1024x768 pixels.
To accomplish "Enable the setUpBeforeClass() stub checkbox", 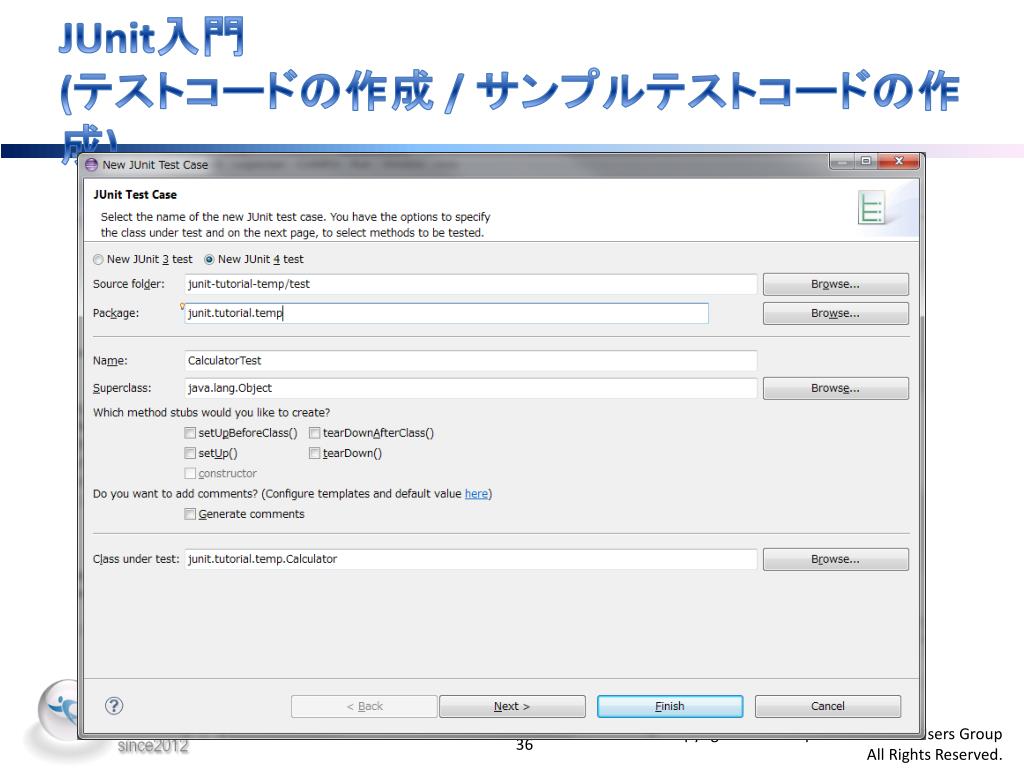I will point(190,432).
